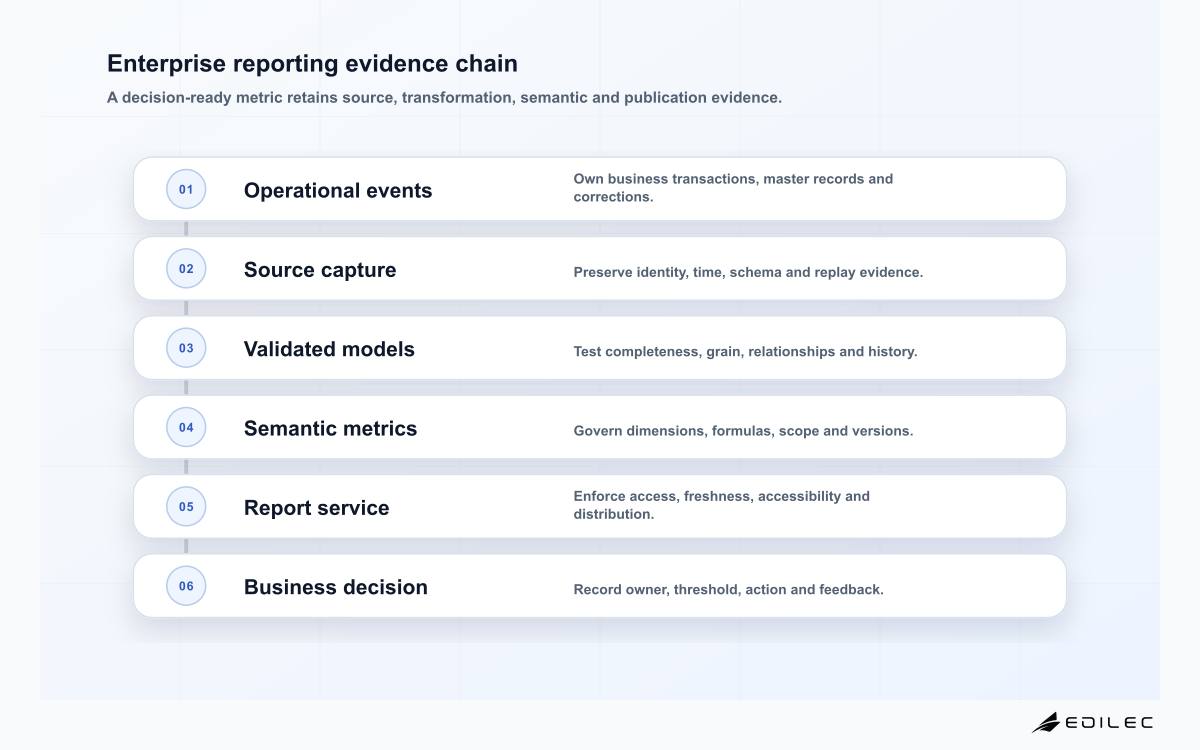Screen dimensions: 1200x750
Task: Click the EDILEC brand wordmark
Action: pos(1109,722)
